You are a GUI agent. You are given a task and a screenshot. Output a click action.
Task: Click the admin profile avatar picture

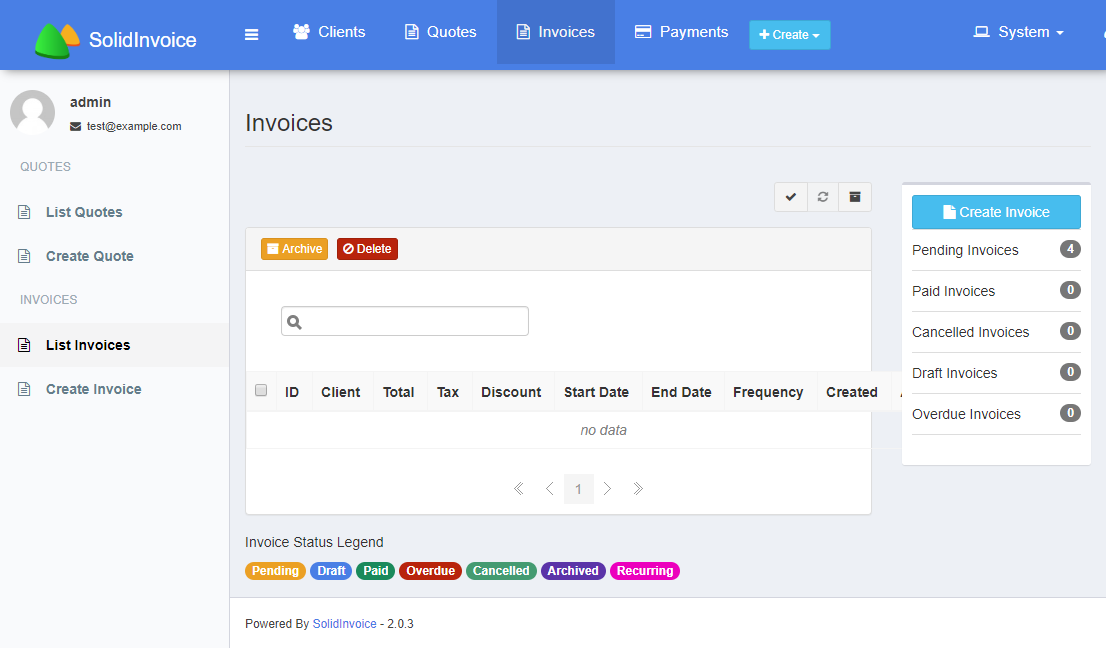point(32,112)
